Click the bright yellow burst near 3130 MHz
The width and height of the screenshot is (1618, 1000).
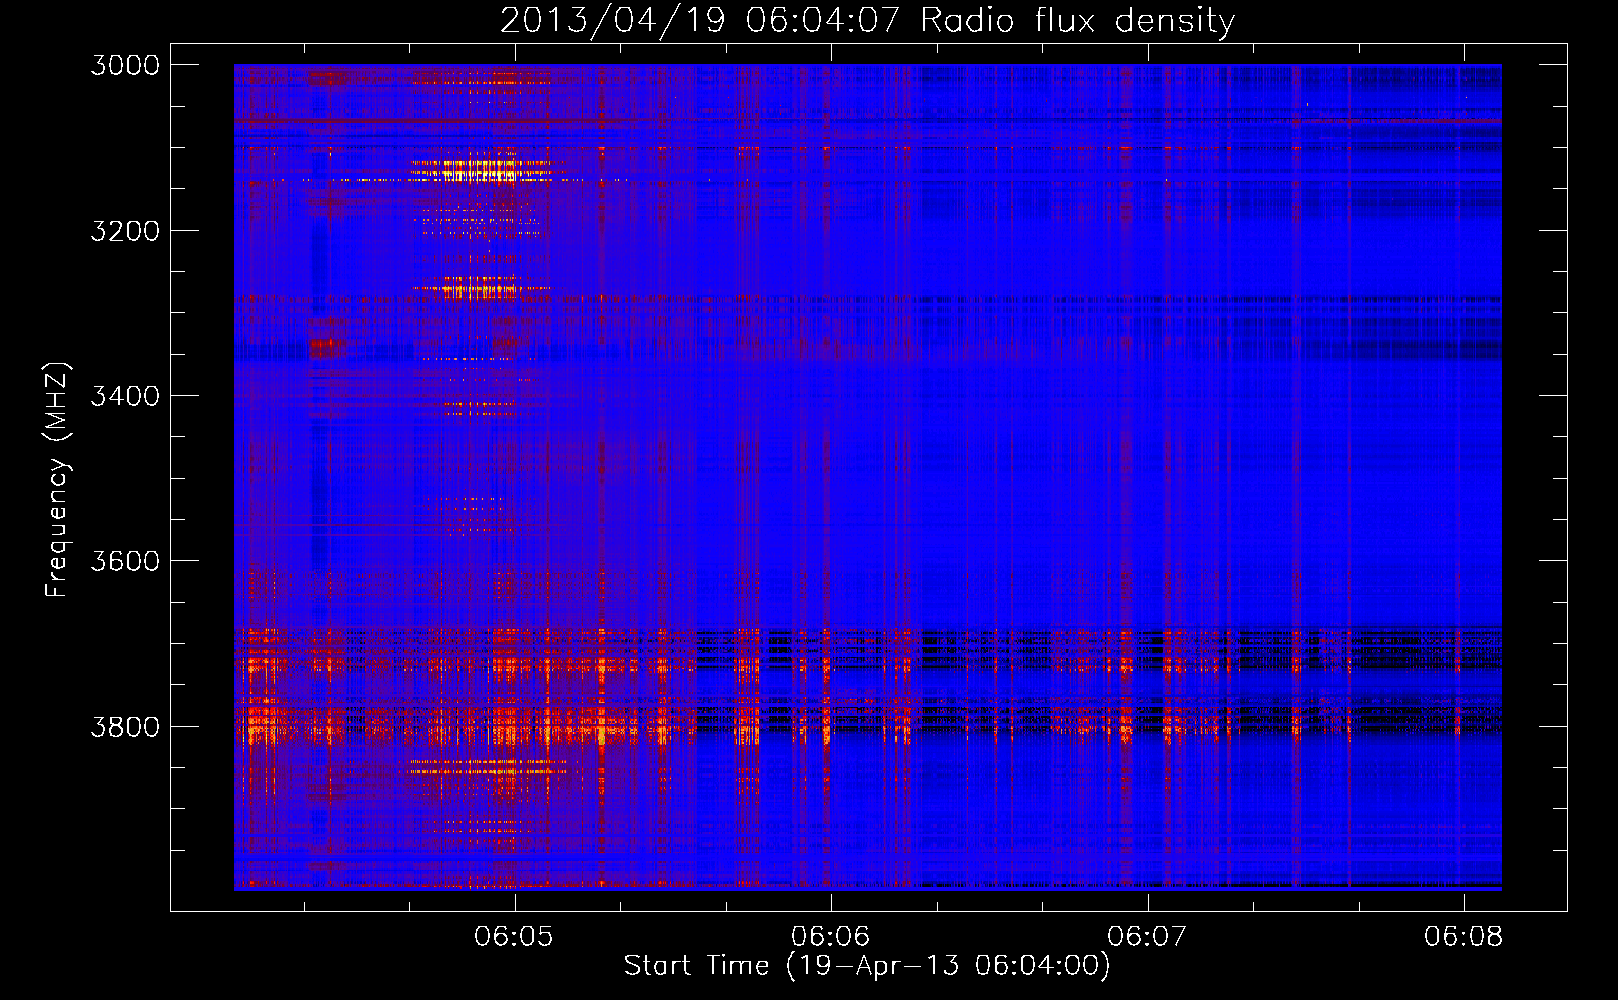point(485,169)
